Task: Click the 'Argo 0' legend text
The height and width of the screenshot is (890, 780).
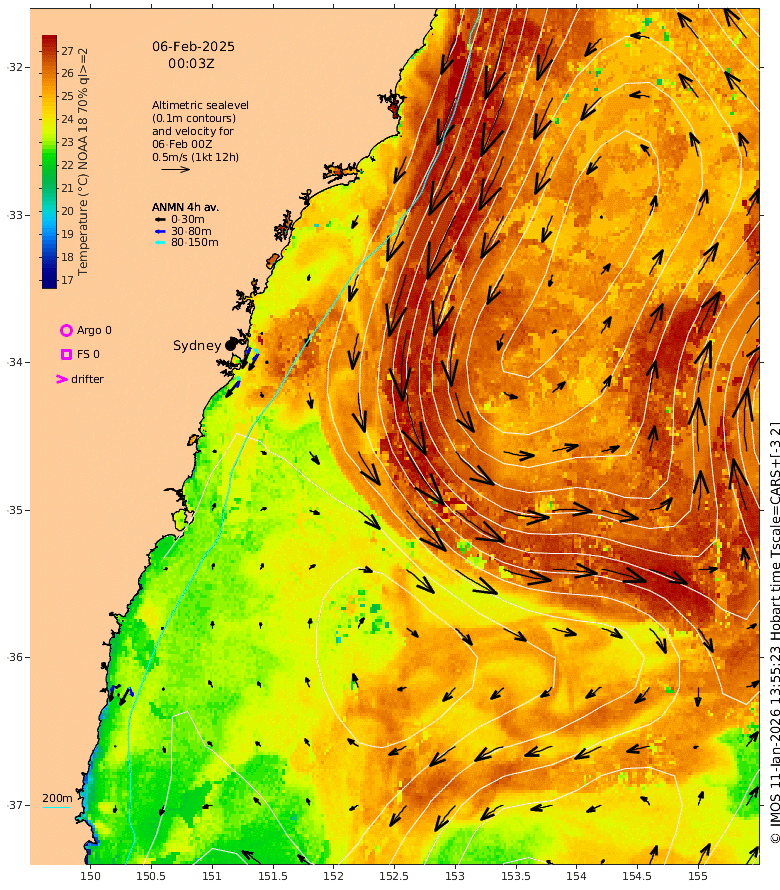Action: [94, 330]
